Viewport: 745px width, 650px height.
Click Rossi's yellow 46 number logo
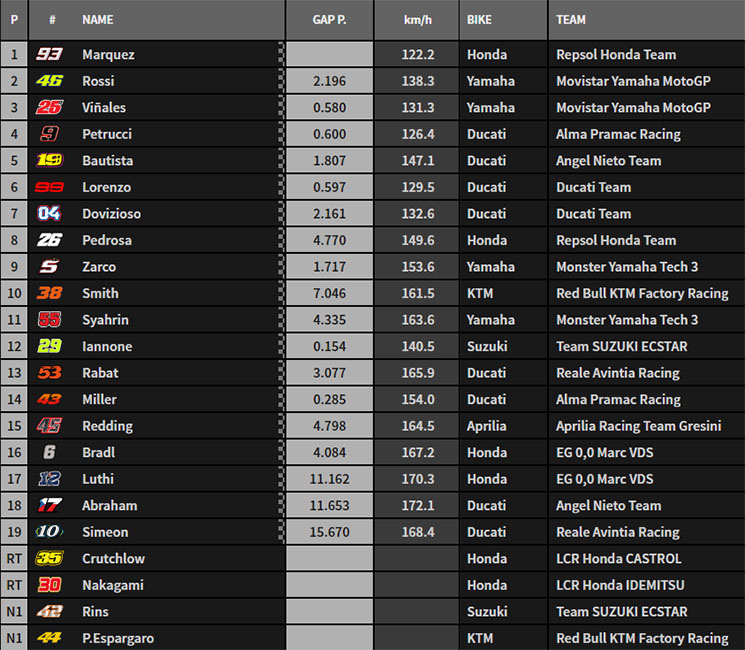tap(49, 81)
